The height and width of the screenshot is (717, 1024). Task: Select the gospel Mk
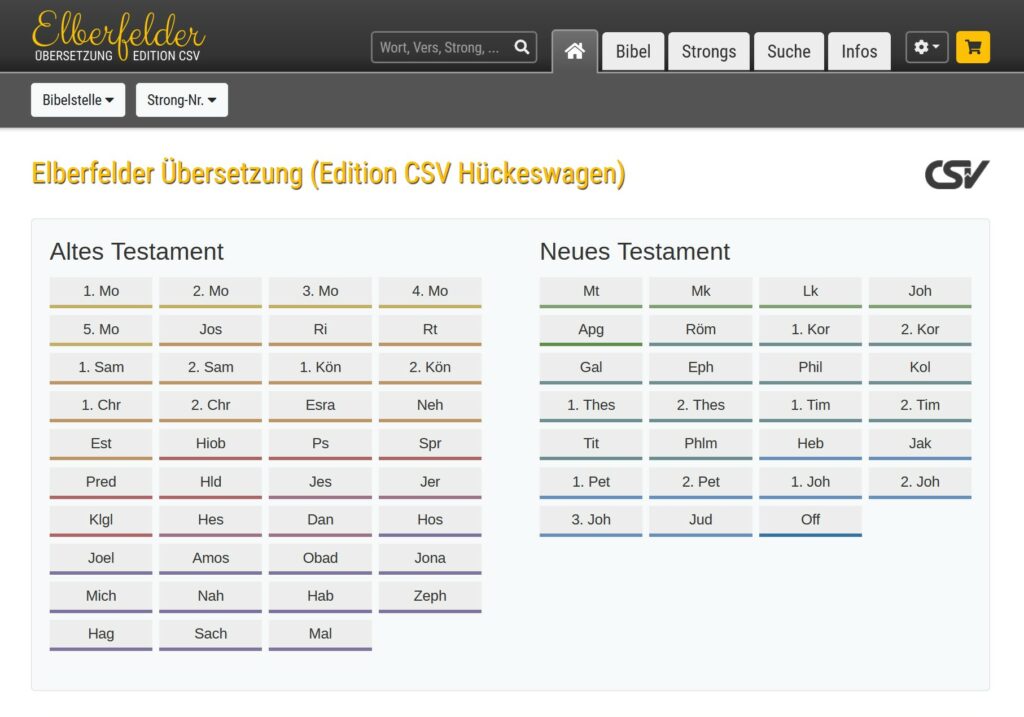pos(700,292)
